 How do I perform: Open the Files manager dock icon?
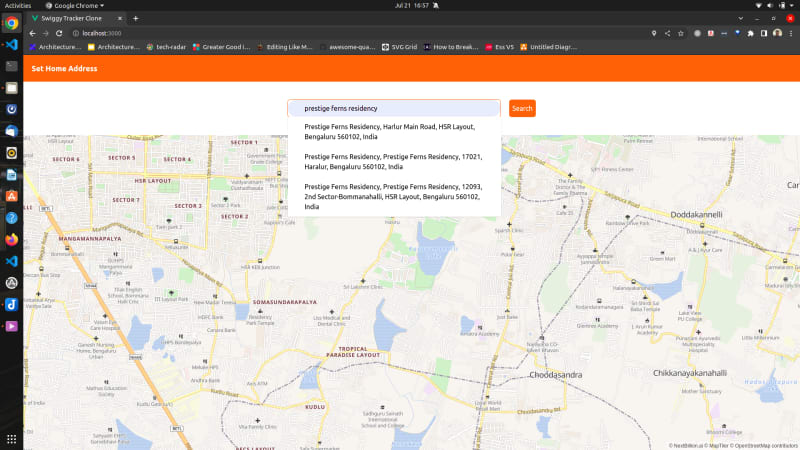pyautogui.click(x=11, y=88)
